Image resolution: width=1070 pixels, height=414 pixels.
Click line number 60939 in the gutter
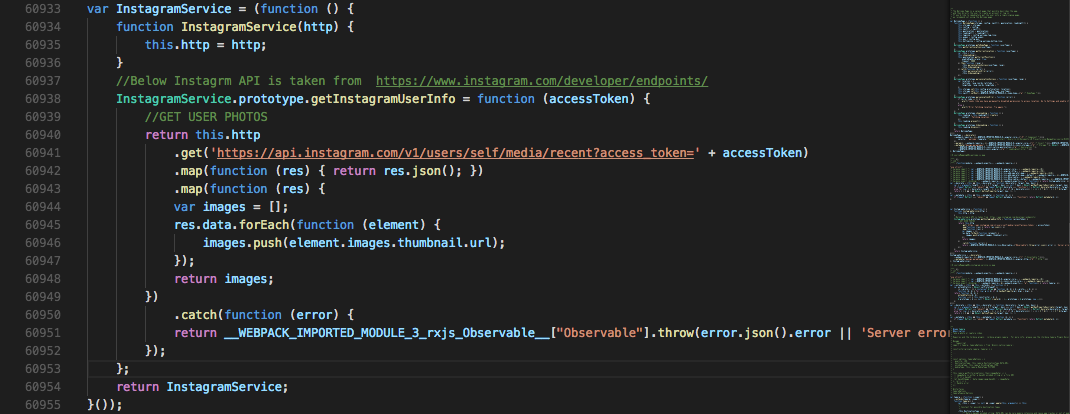pyautogui.click(x=43, y=117)
